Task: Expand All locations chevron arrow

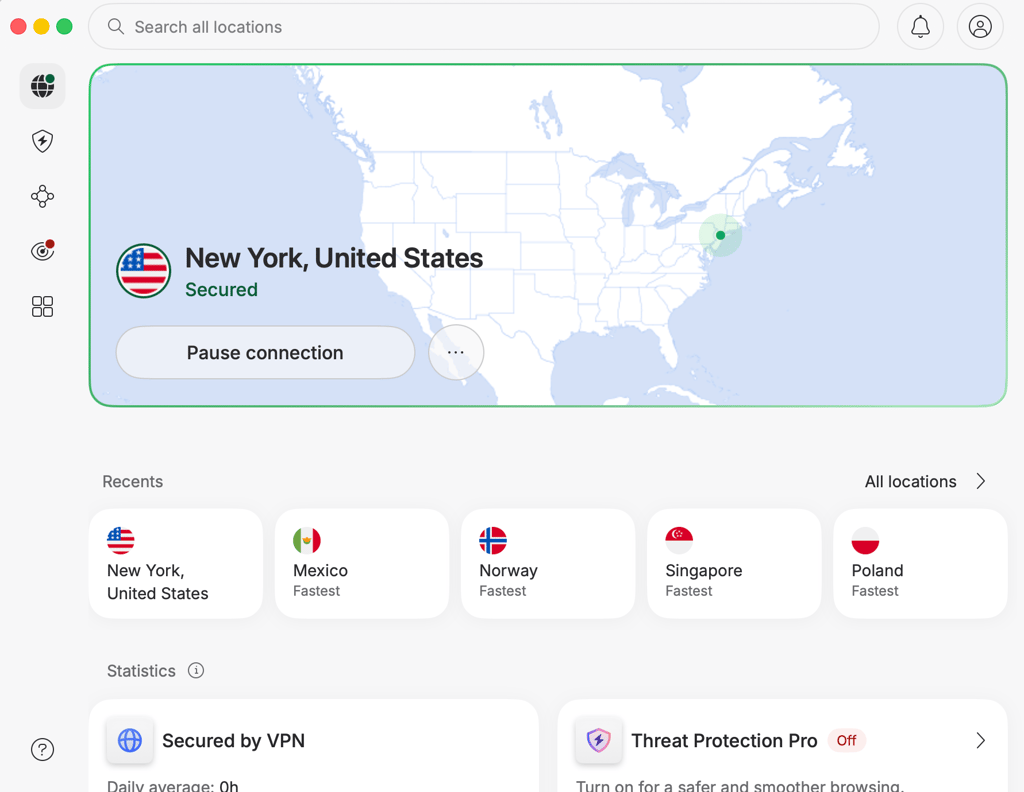Action: pyautogui.click(x=980, y=481)
